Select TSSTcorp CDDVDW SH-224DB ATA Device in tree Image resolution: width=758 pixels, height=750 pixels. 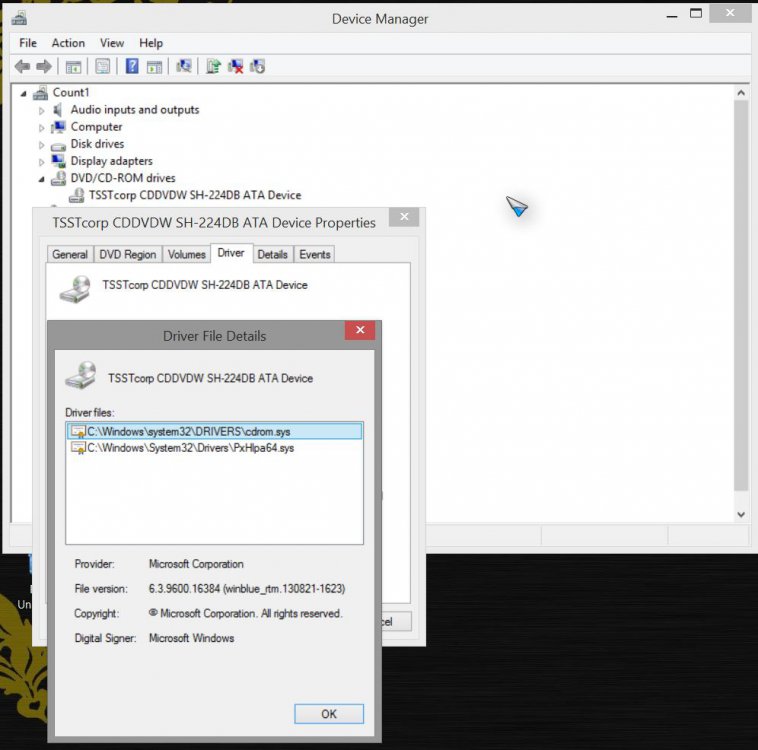coord(195,195)
